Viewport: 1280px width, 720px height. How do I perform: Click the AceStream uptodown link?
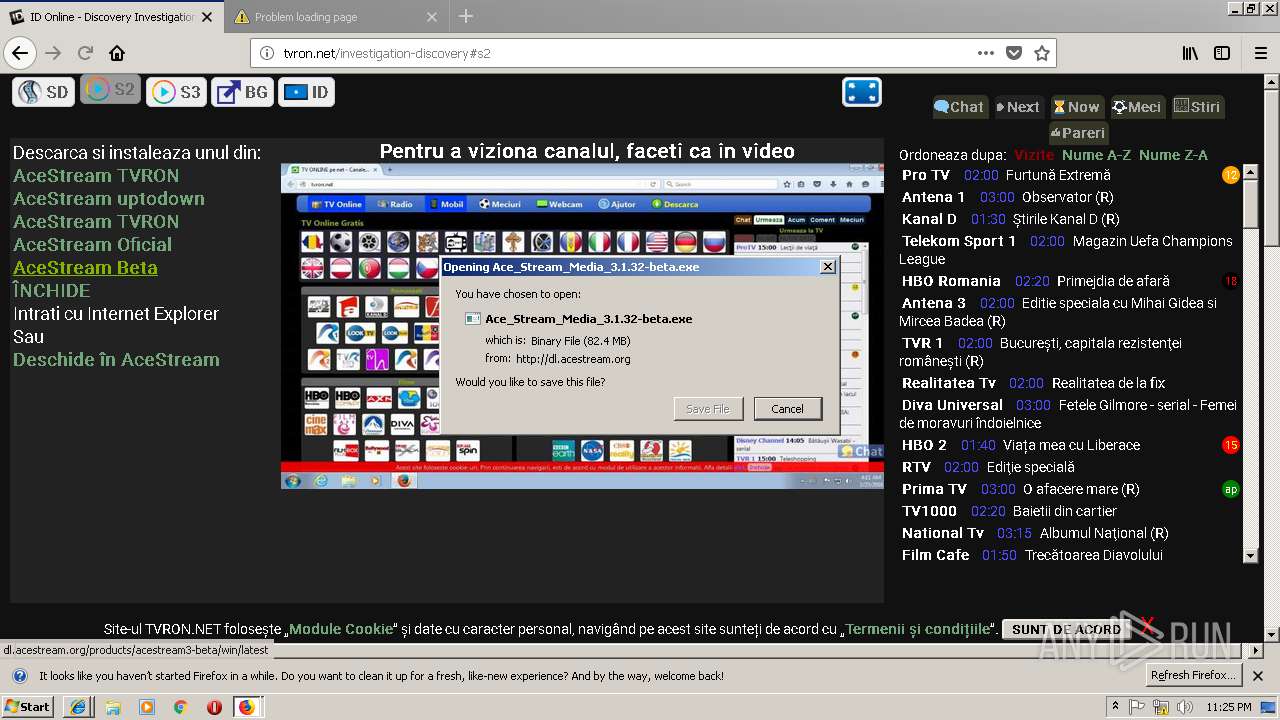click(x=109, y=199)
